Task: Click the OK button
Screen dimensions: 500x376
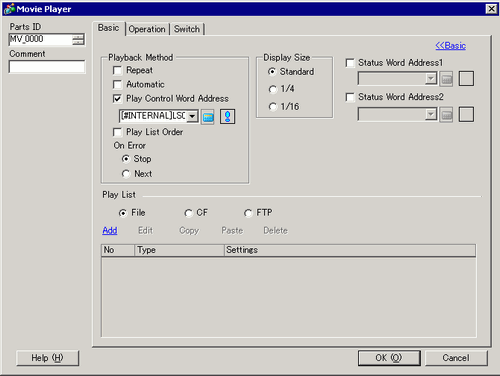Action: 389,358
